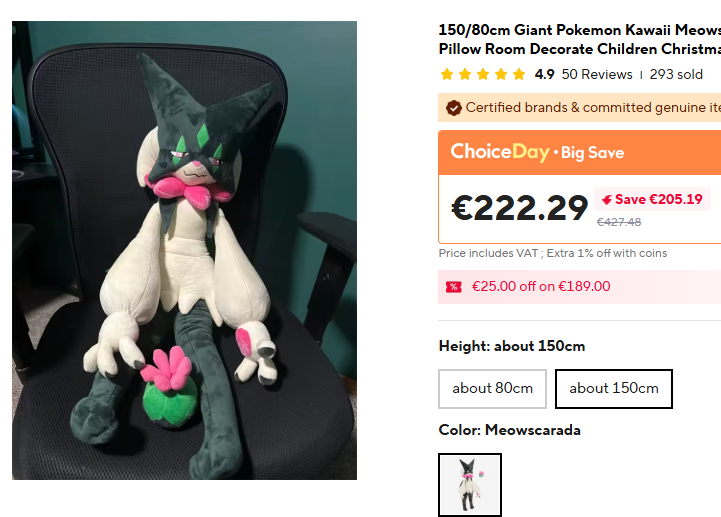Click the third yellow rating star
721x517 pixels.
(x=483, y=74)
